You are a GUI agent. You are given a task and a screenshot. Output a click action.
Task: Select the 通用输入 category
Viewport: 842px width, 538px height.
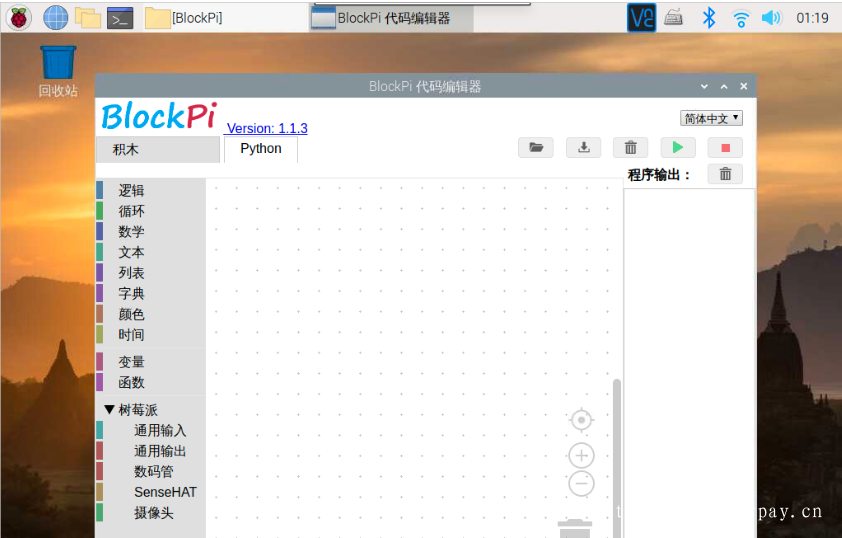[160, 431]
